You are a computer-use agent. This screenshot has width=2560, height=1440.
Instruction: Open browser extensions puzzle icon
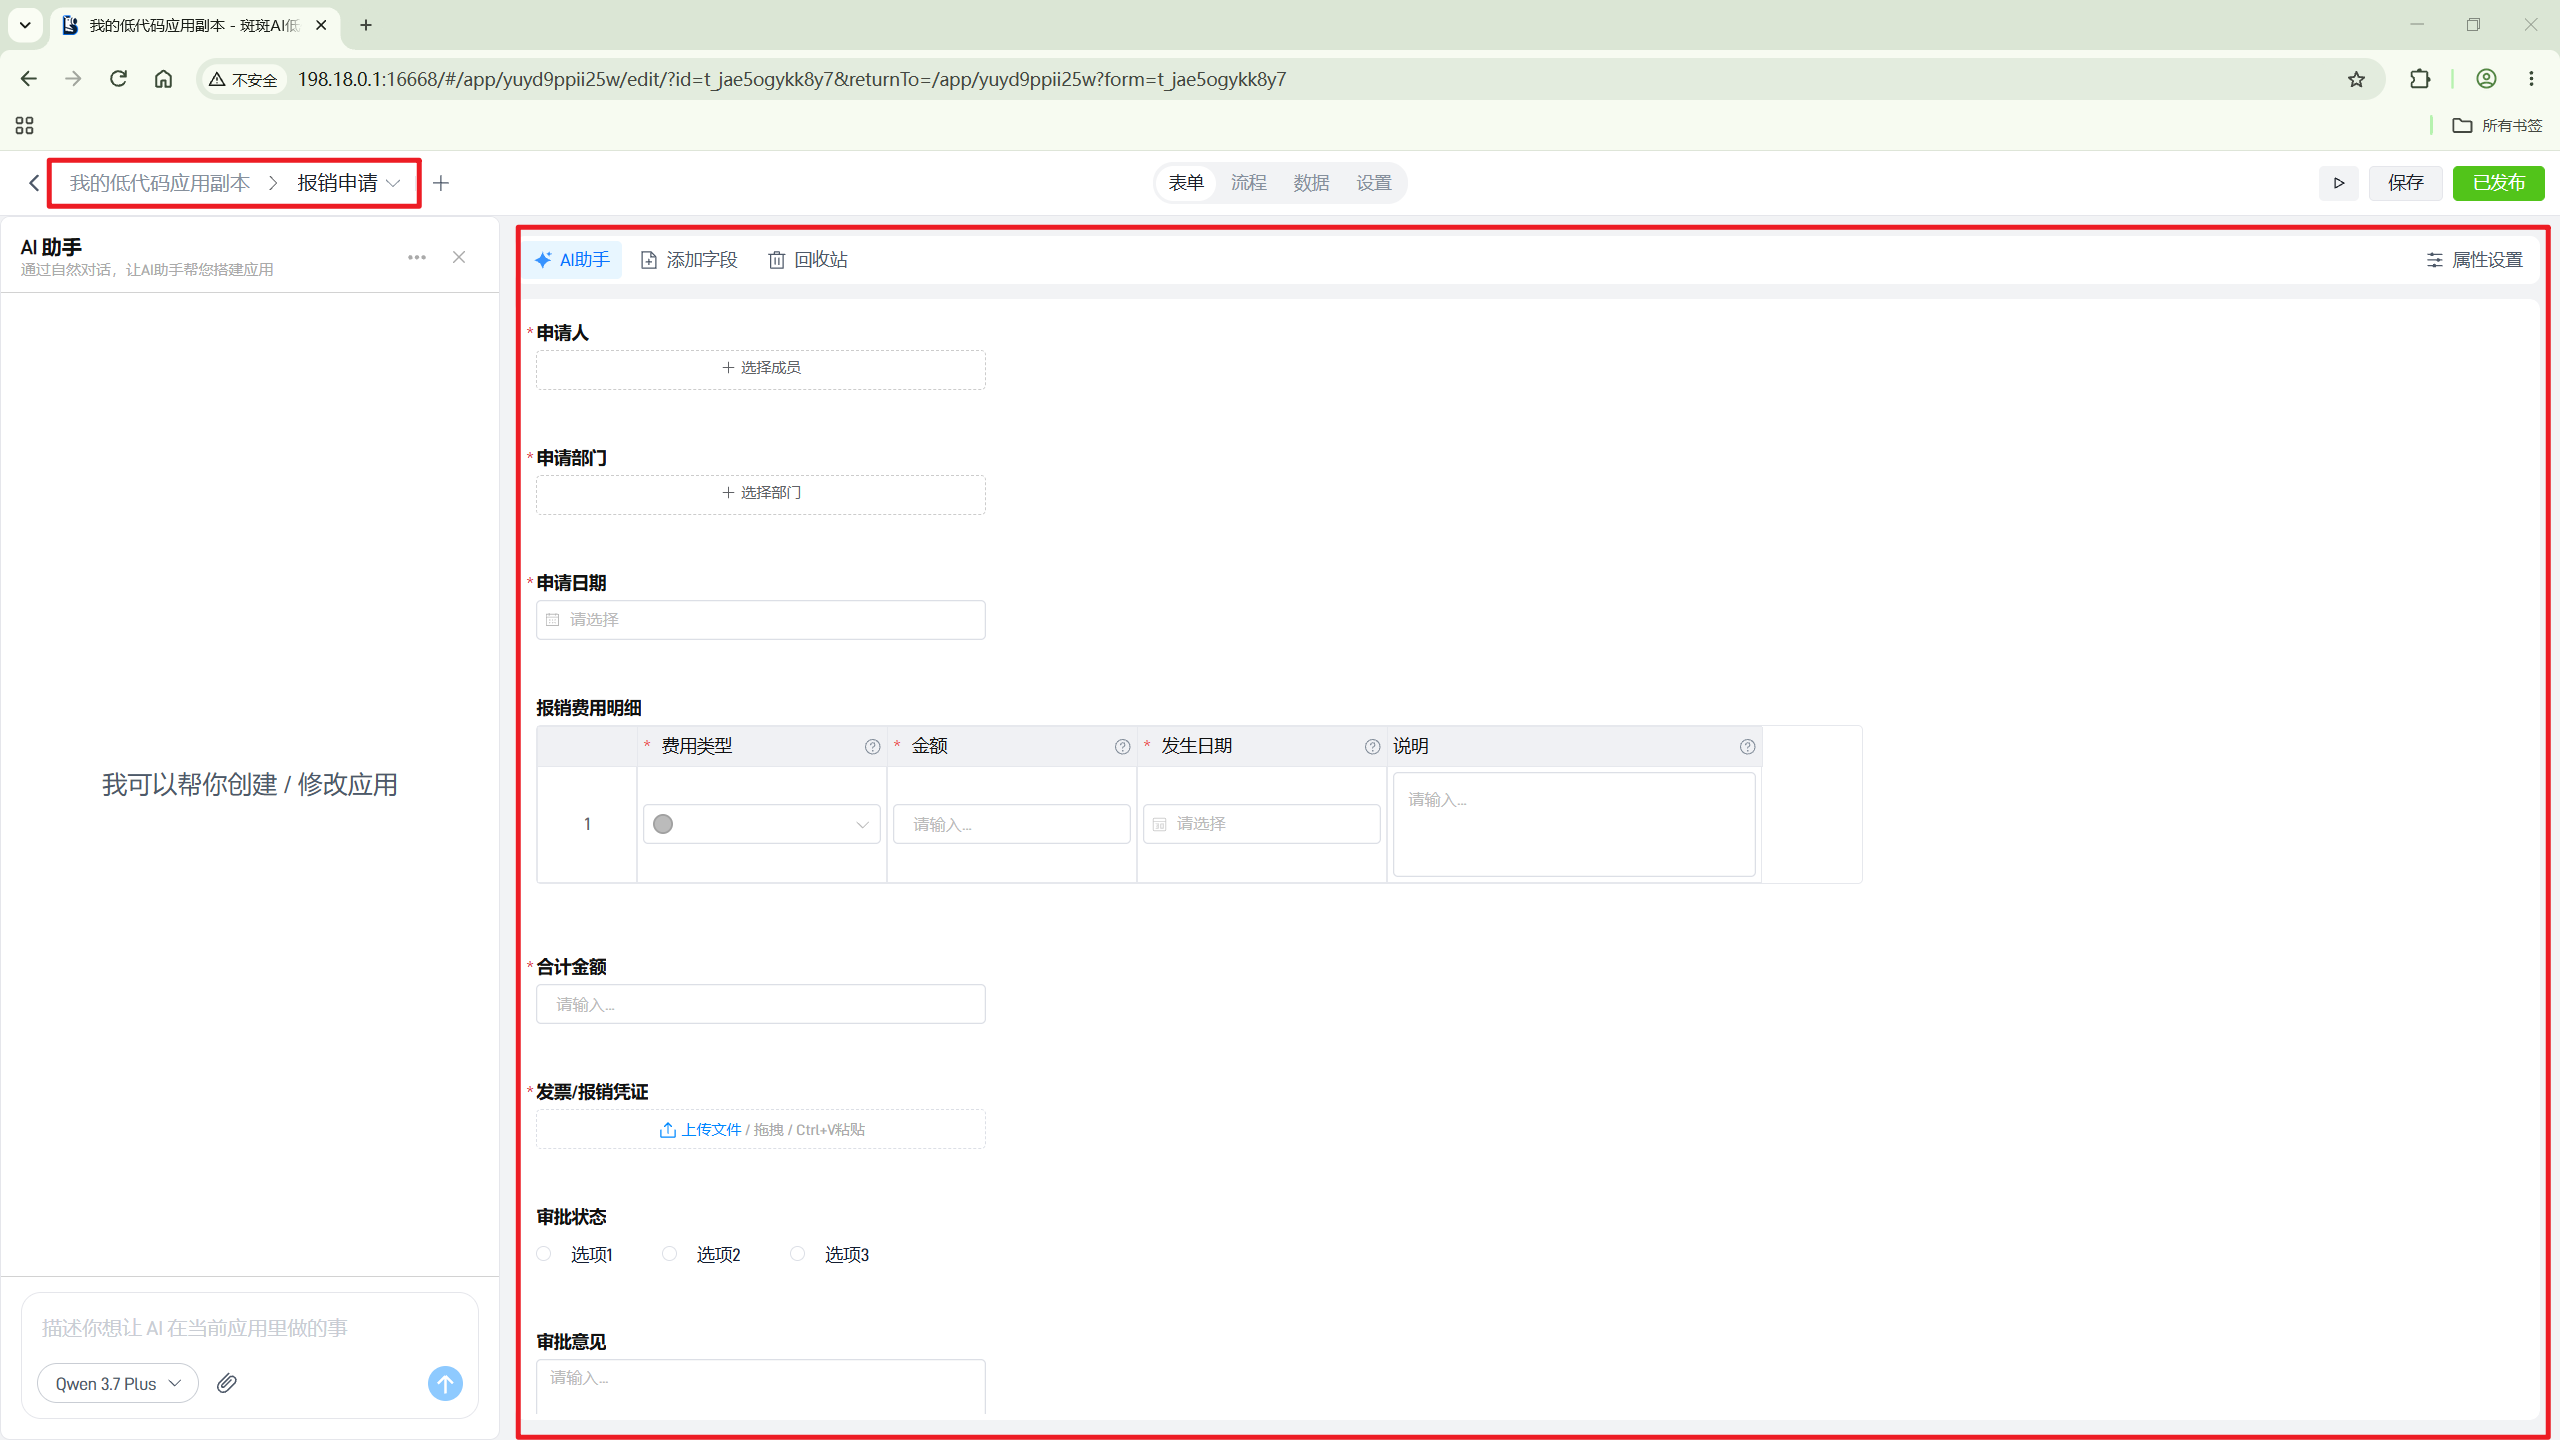[2420, 79]
